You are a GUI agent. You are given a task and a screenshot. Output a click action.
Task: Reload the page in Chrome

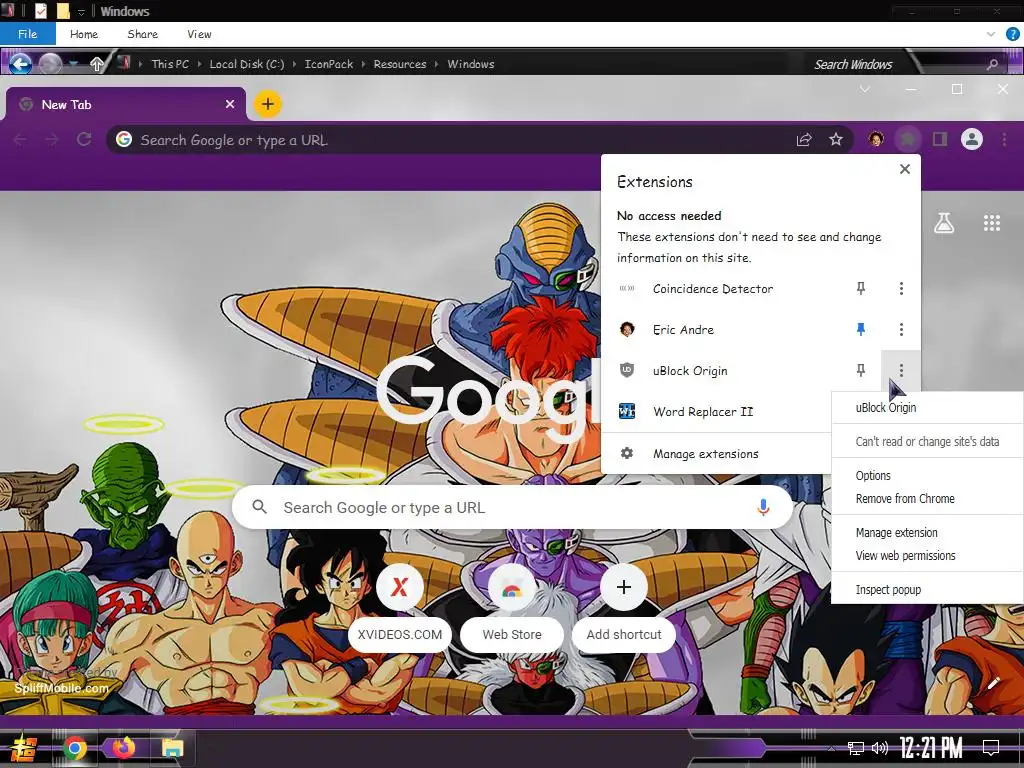coord(84,139)
